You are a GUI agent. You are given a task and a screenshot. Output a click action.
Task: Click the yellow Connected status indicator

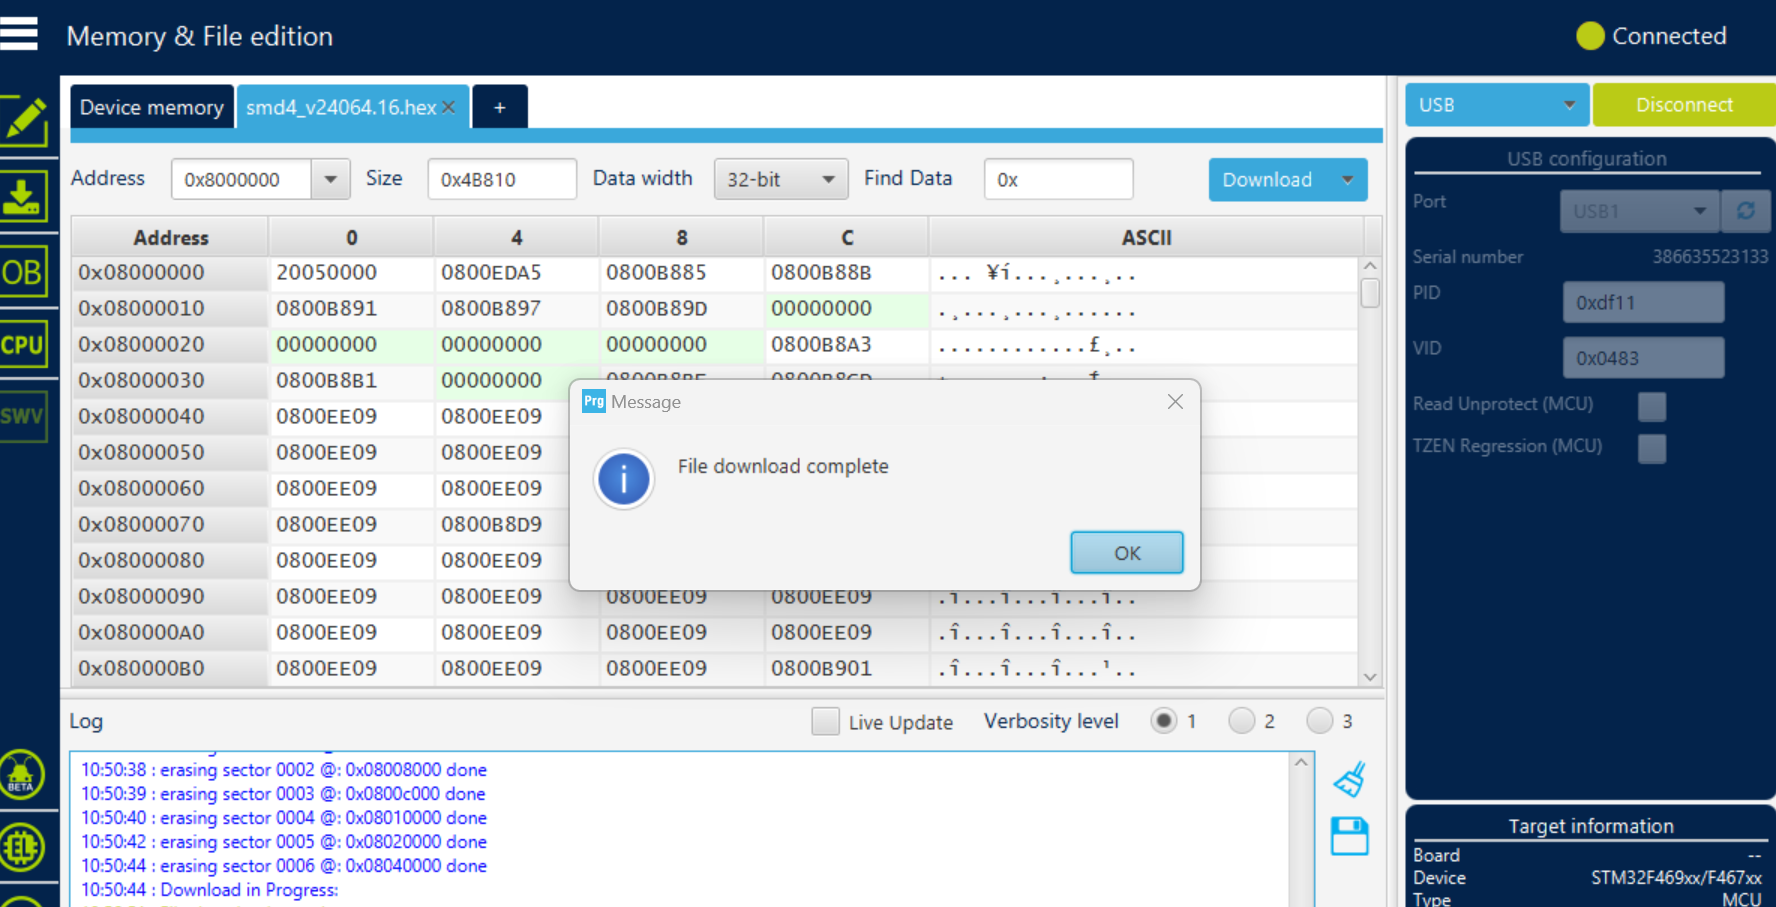tap(1590, 36)
